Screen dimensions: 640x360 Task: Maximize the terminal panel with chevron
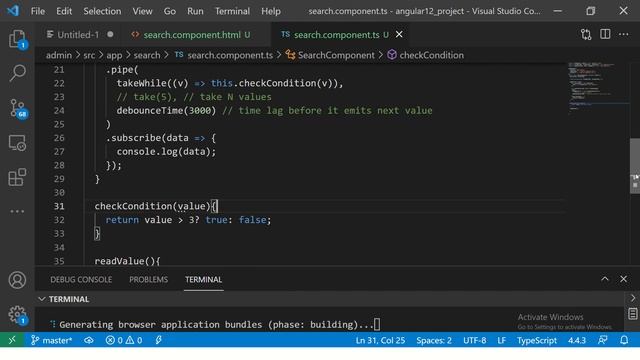605,279
